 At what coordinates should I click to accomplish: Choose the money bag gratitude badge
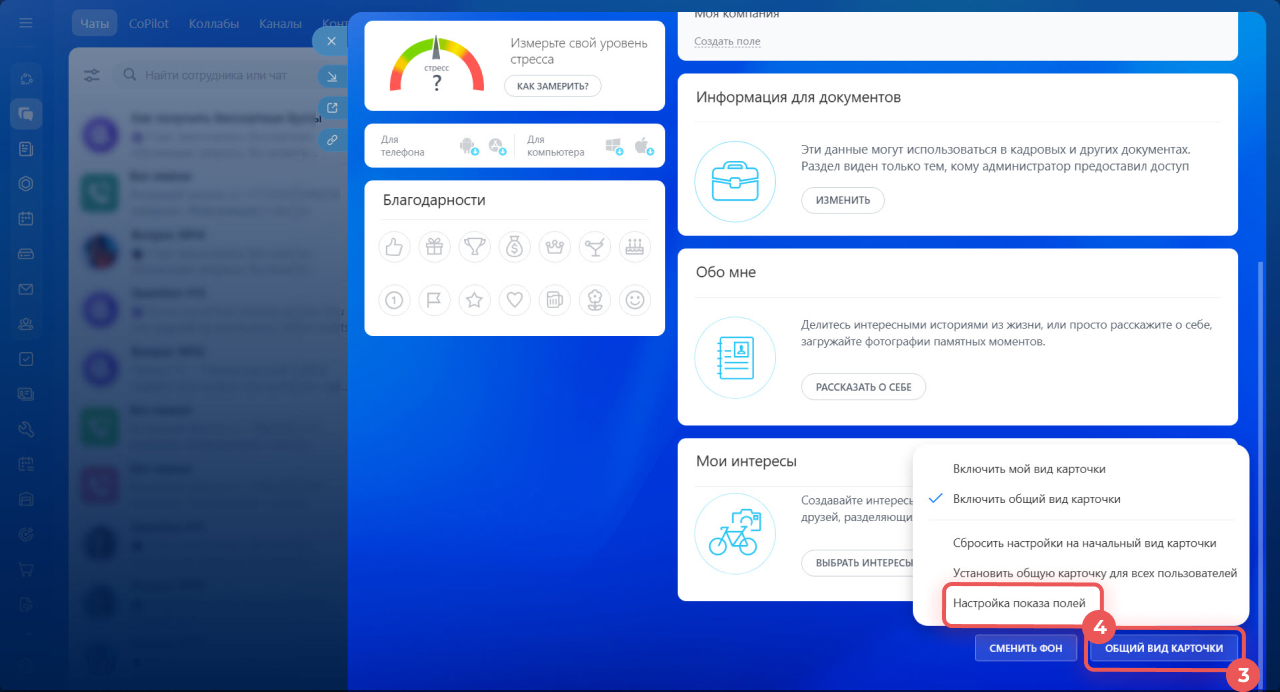tap(514, 247)
